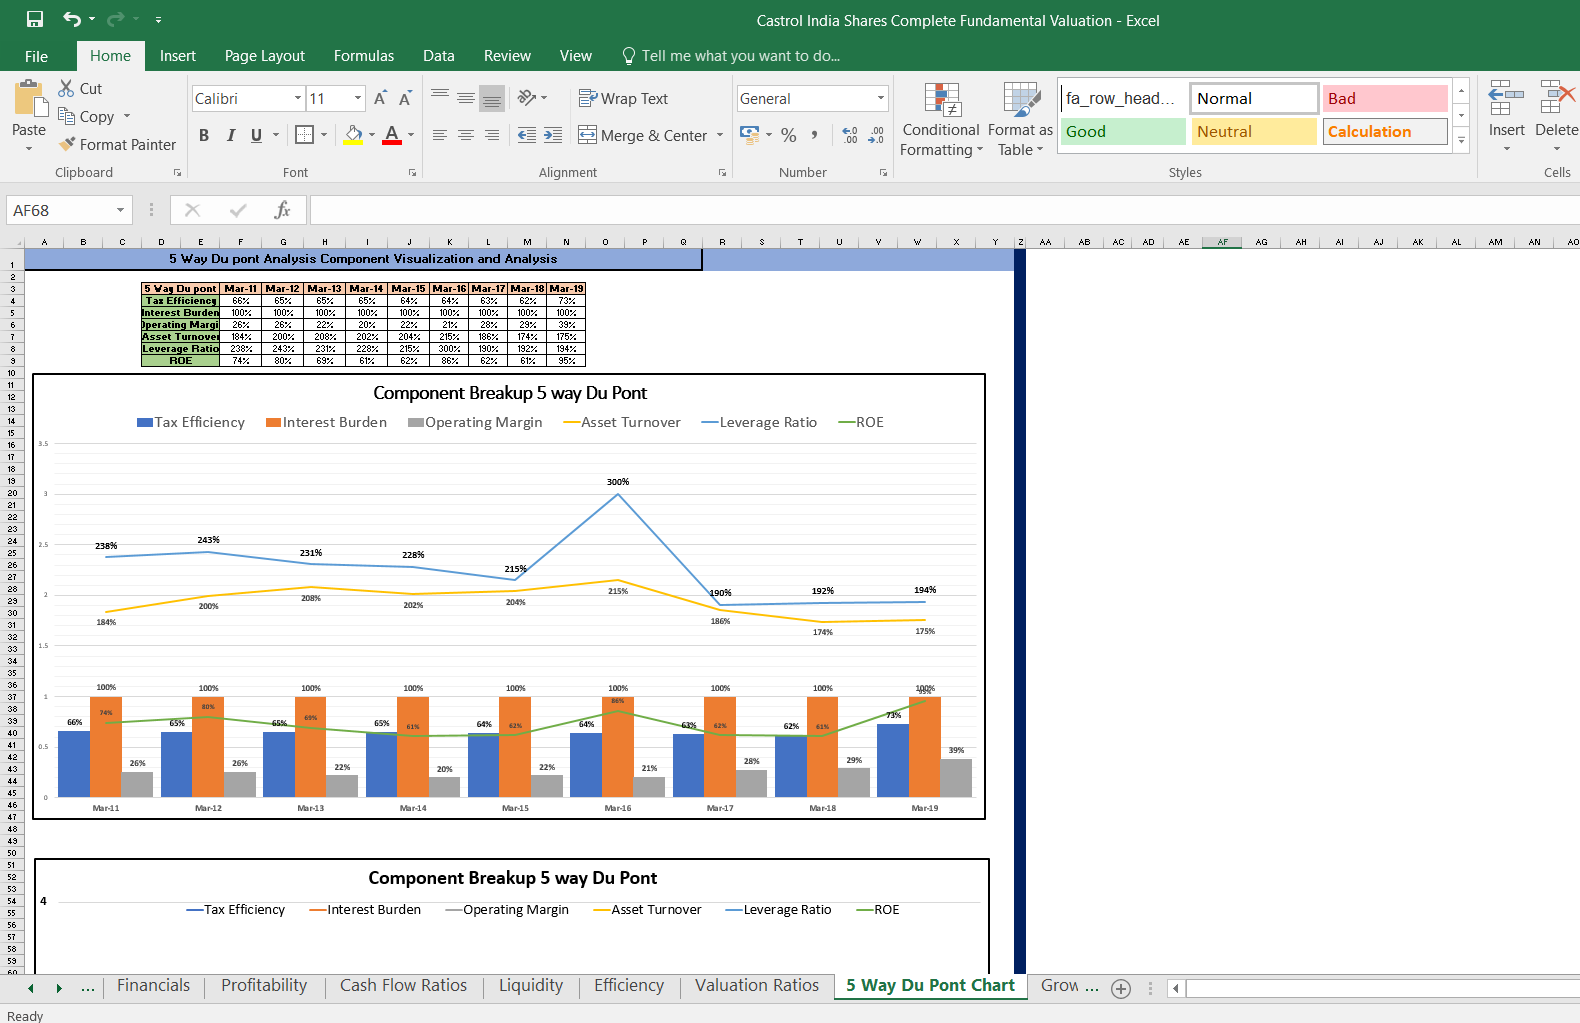Viewport: 1580px width, 1023px height.
Task: Open the Font dialog launcher
Action: pyautogui.click(x=412, y=173)
